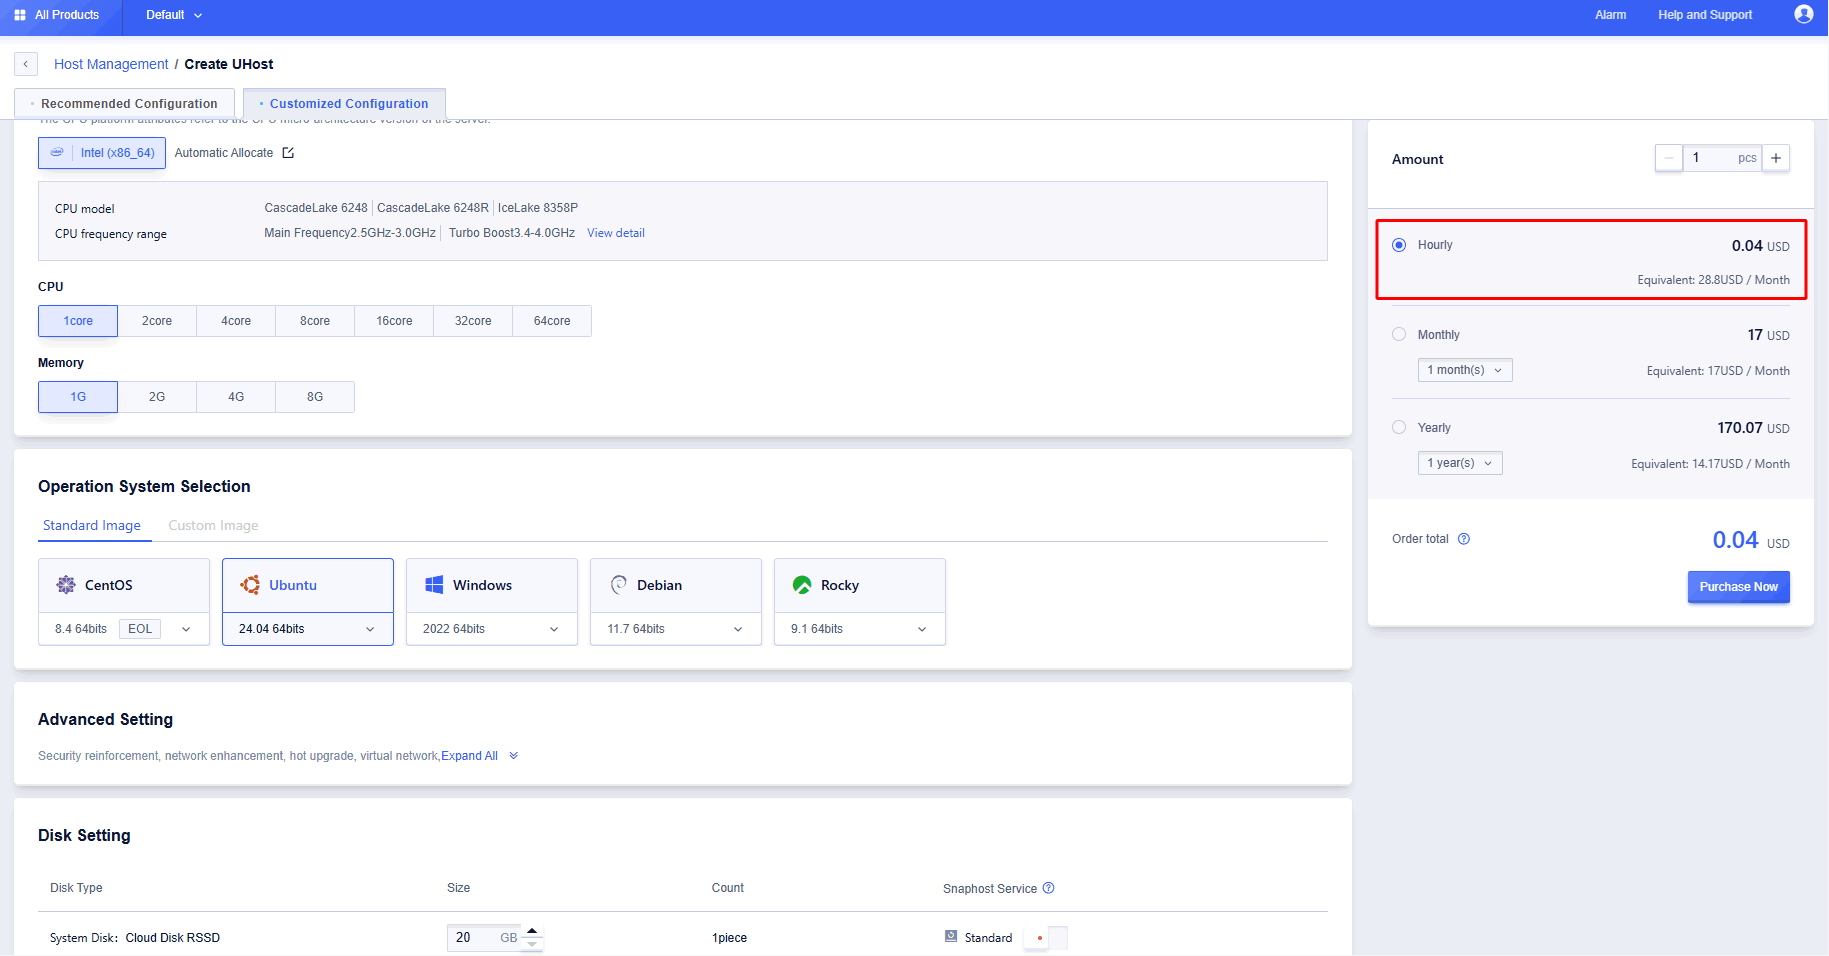Open the Debian 11.7 64bits version dropdown
1829x956 pixels.
tap(676, 629)
